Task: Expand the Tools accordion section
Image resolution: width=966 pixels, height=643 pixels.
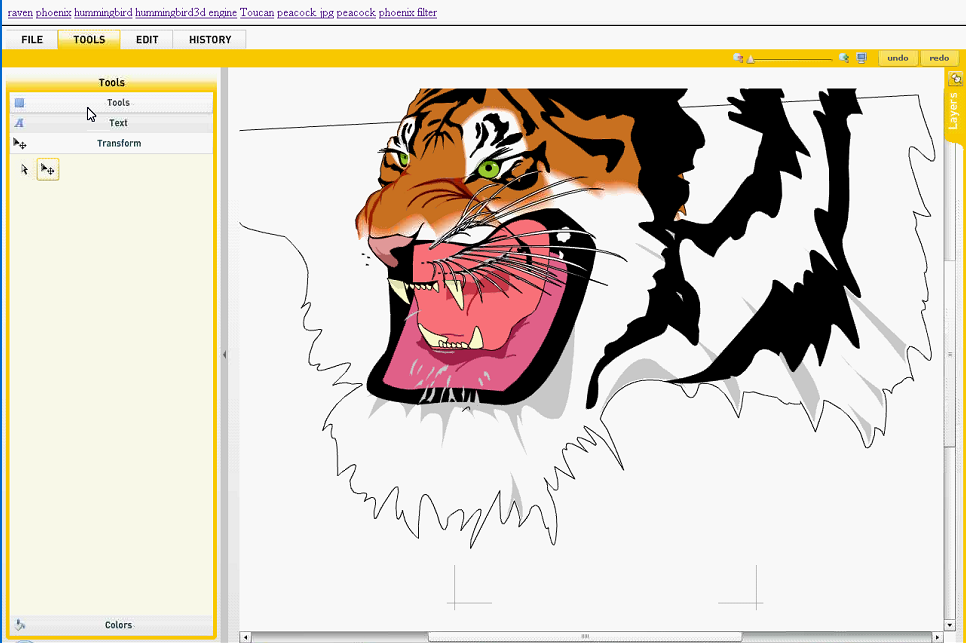Action: 112,103
